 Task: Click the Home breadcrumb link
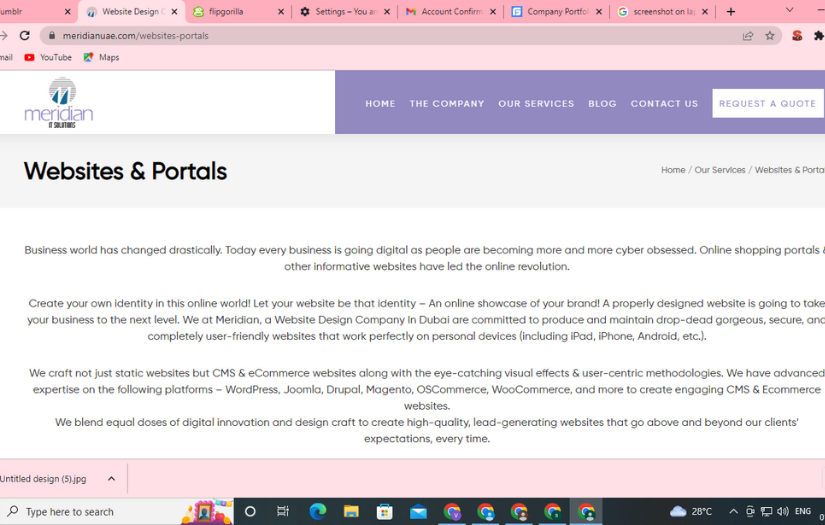673,170
